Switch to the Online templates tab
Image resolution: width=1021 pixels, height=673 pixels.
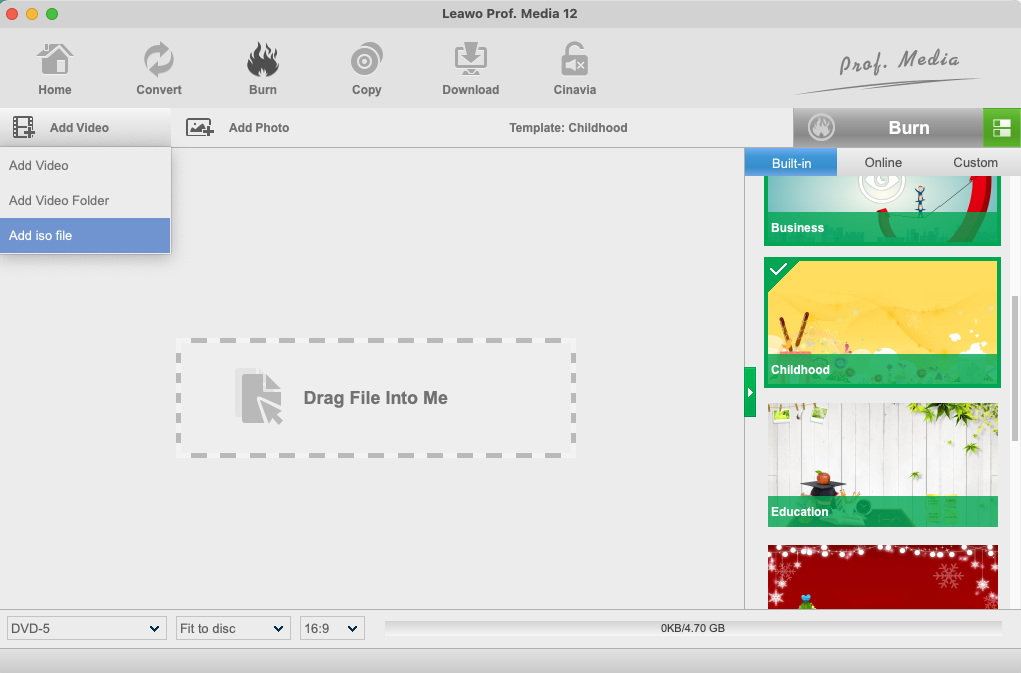point(883,162)
